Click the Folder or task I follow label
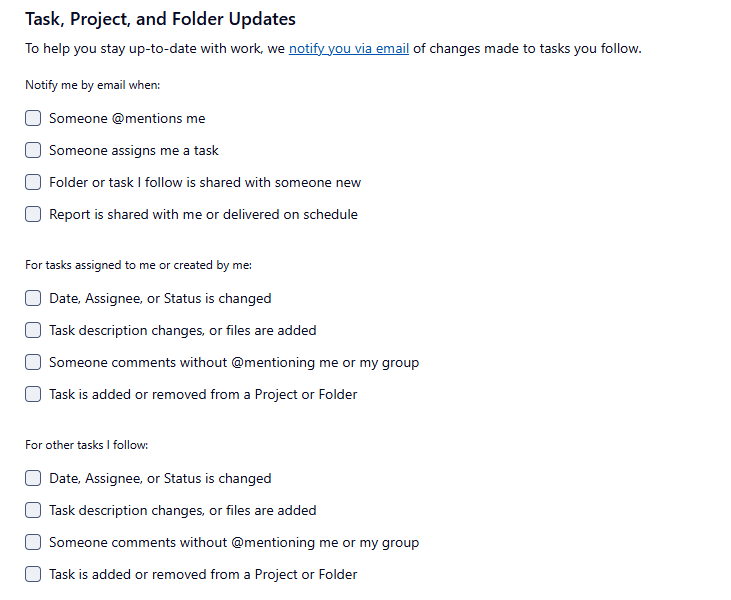731x600 pixels. (205, 182)
